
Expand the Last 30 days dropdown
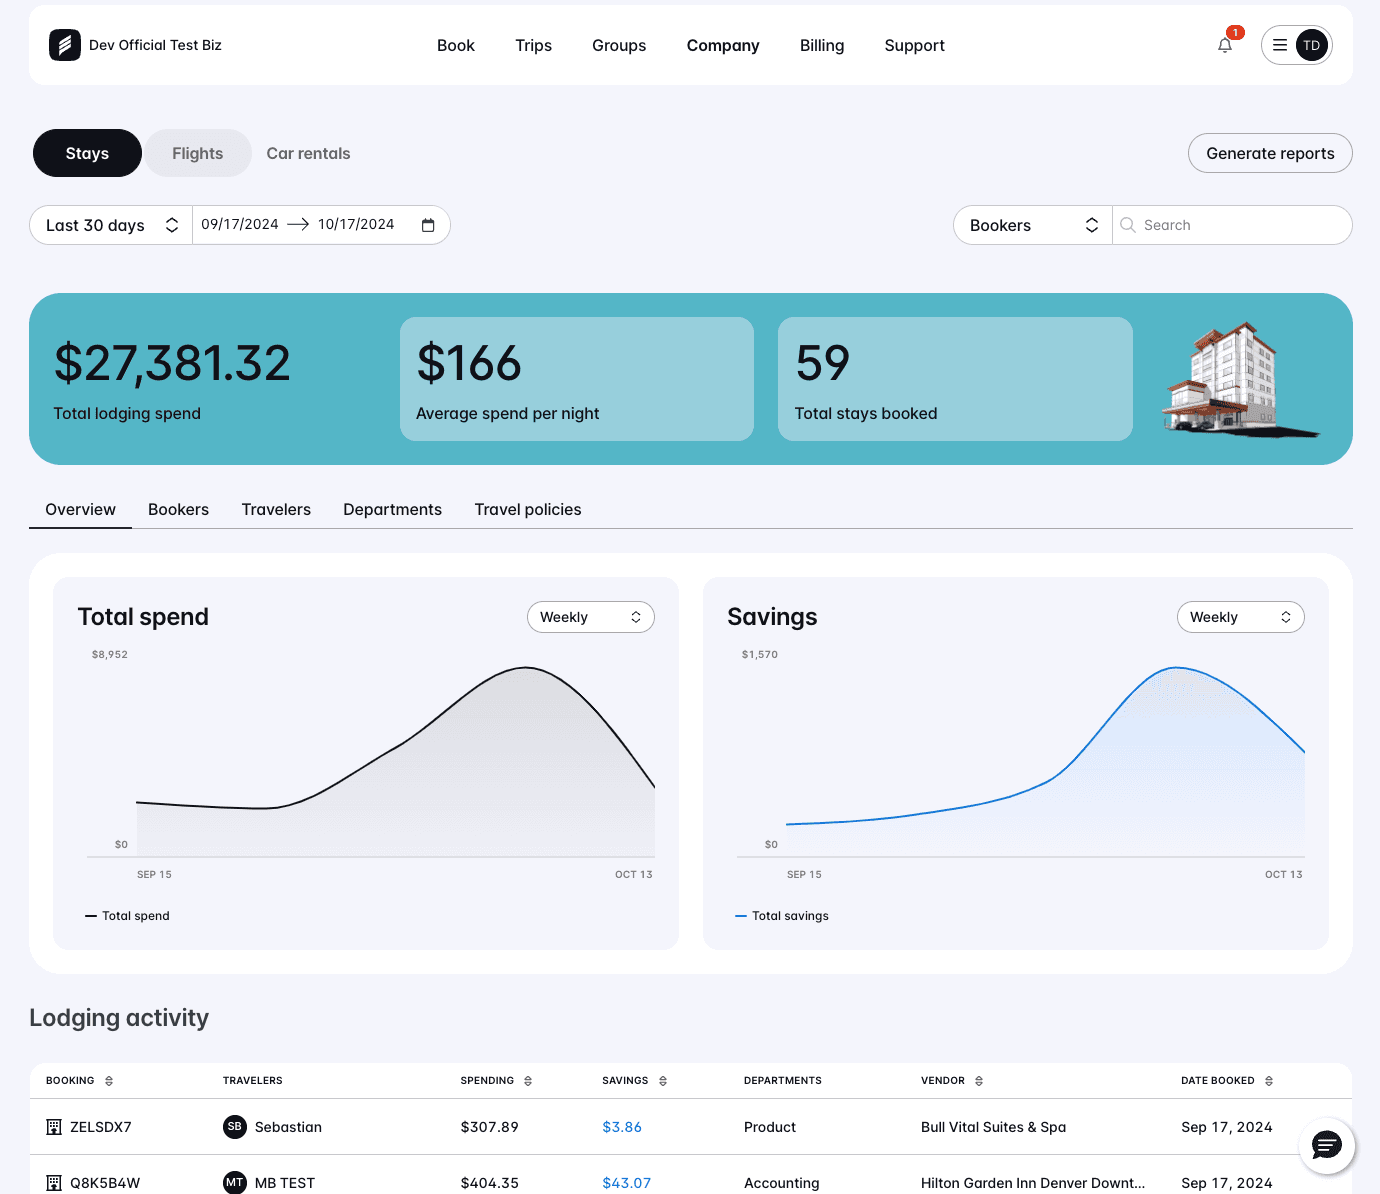point(111,225)
